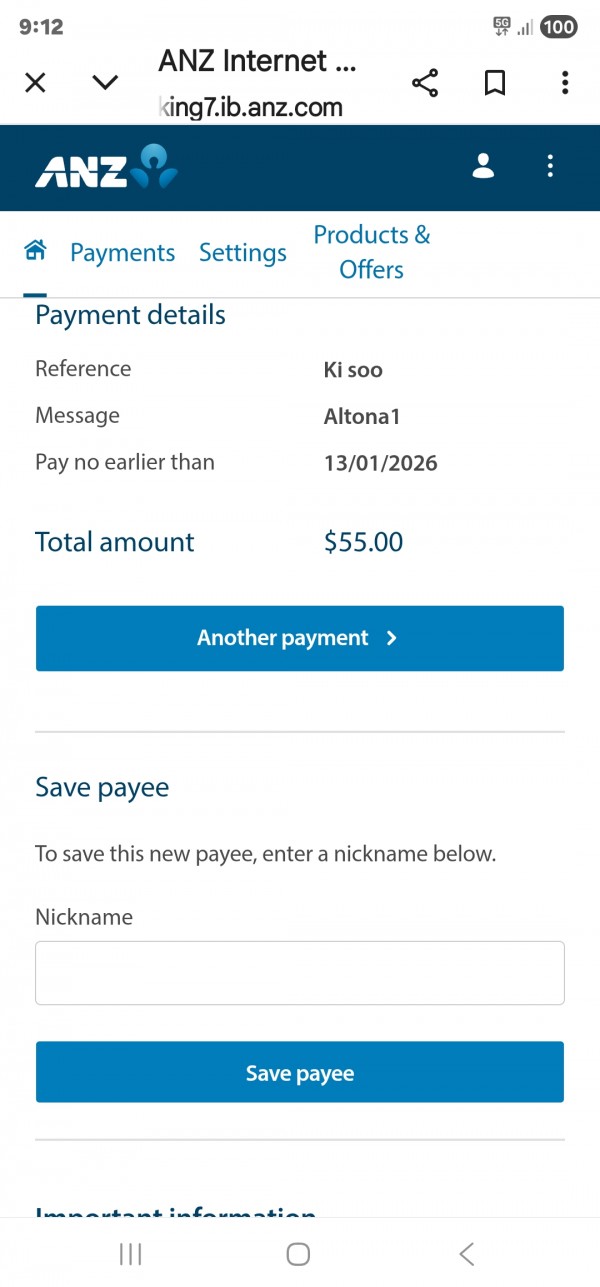Open Products & Offers menu

(371, 252)
